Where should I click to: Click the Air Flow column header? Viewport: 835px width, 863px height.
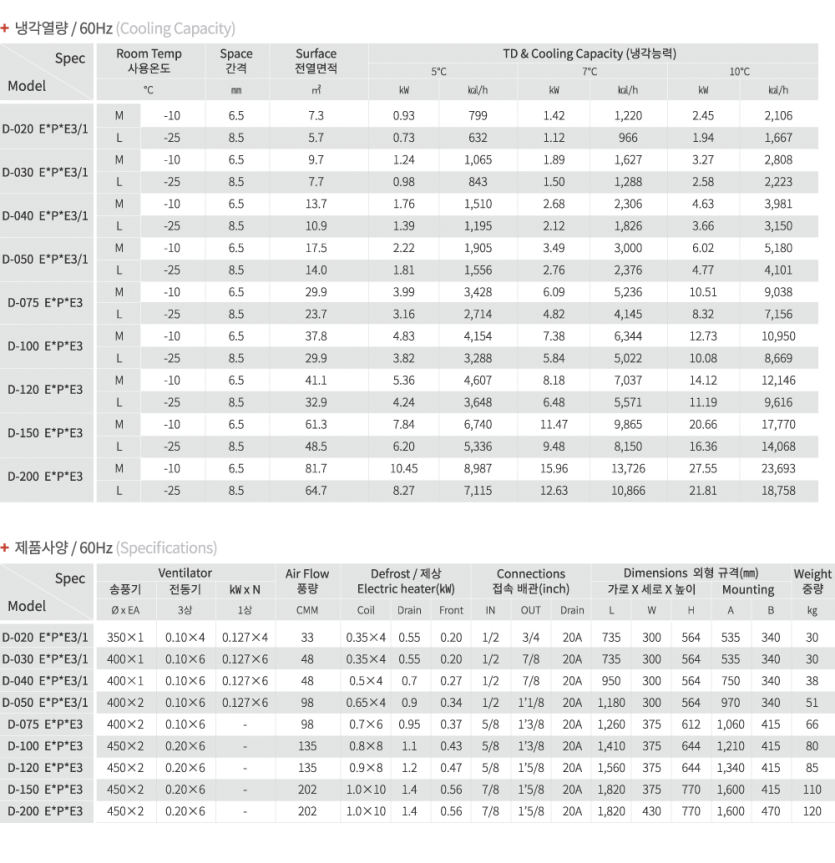tap(307, 581)
